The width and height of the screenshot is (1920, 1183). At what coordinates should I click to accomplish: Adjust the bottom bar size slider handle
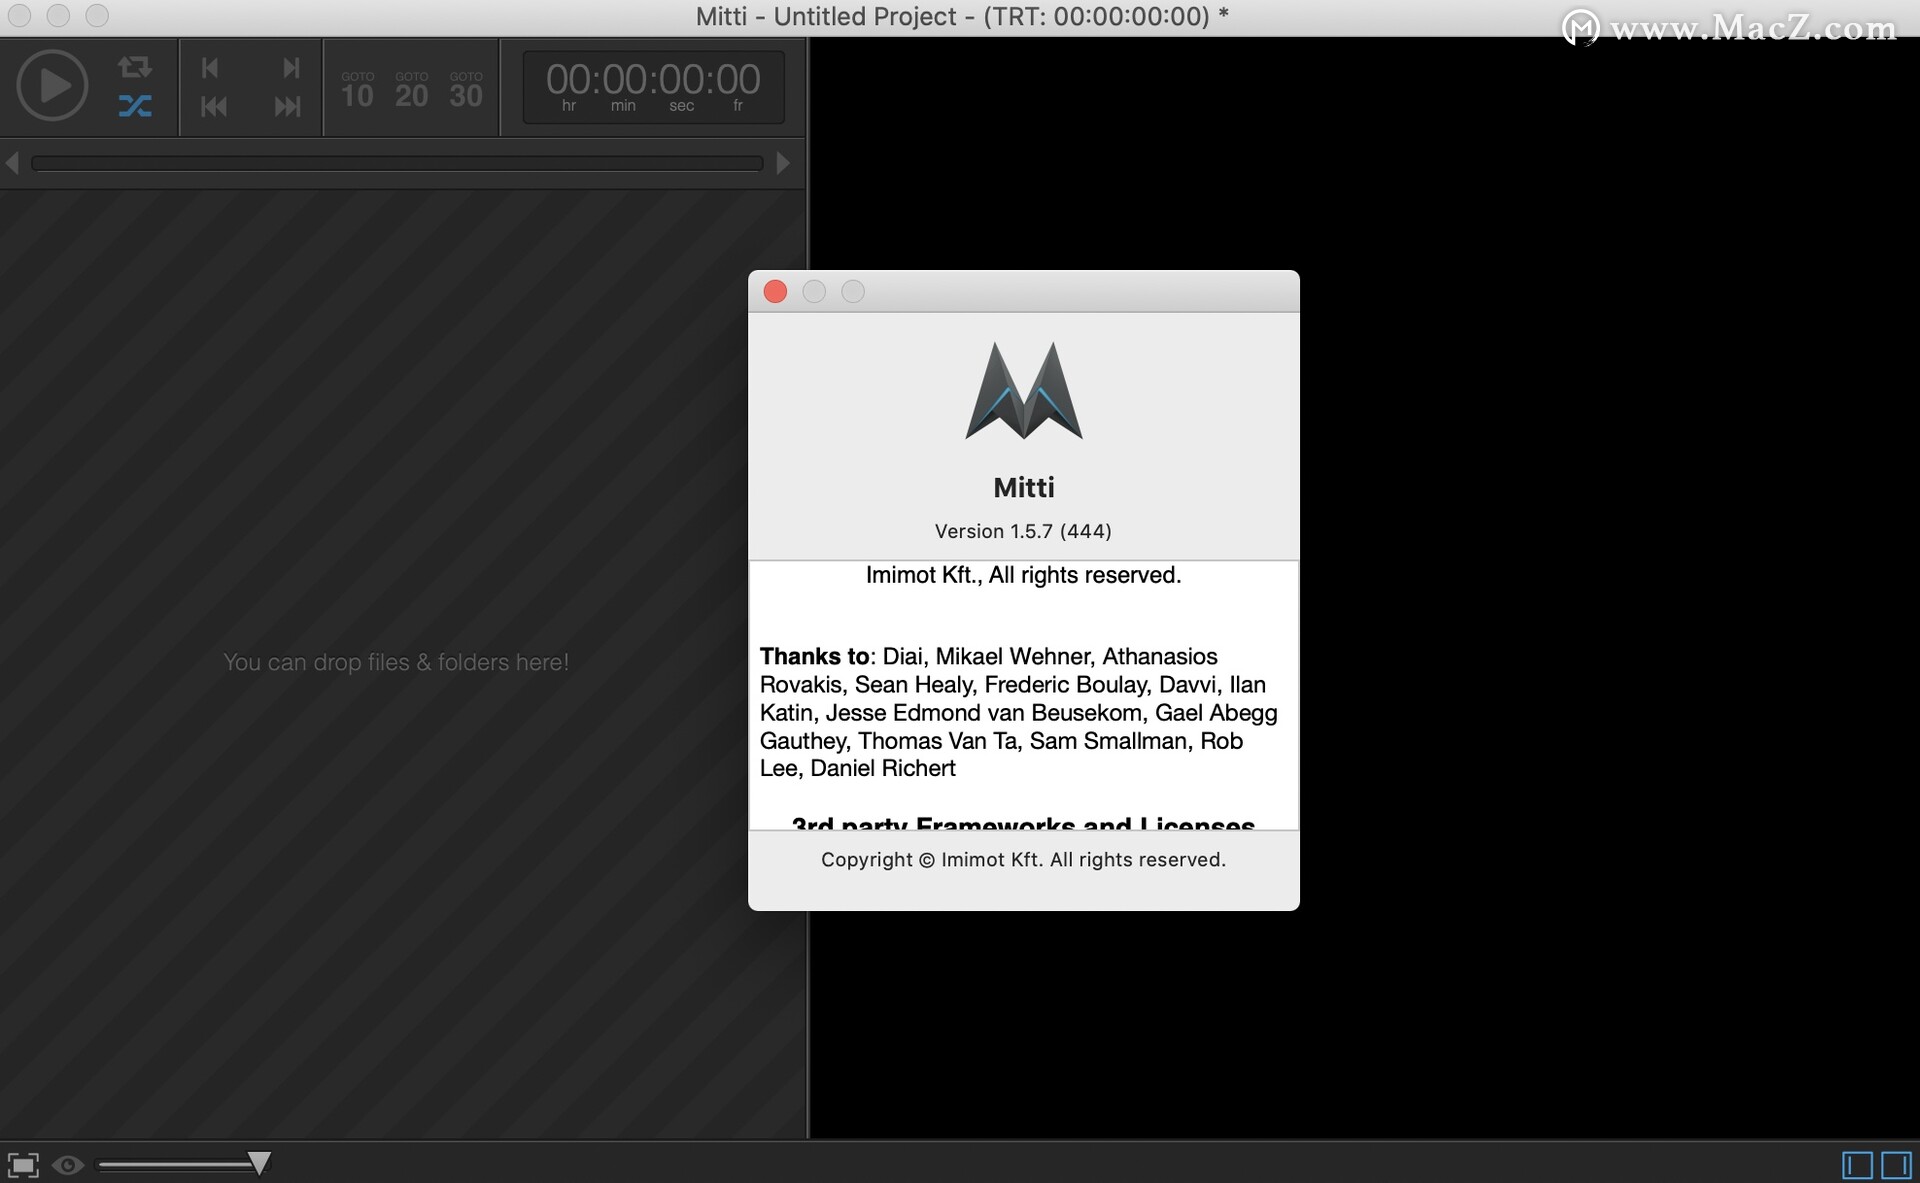pos(259,1163)
